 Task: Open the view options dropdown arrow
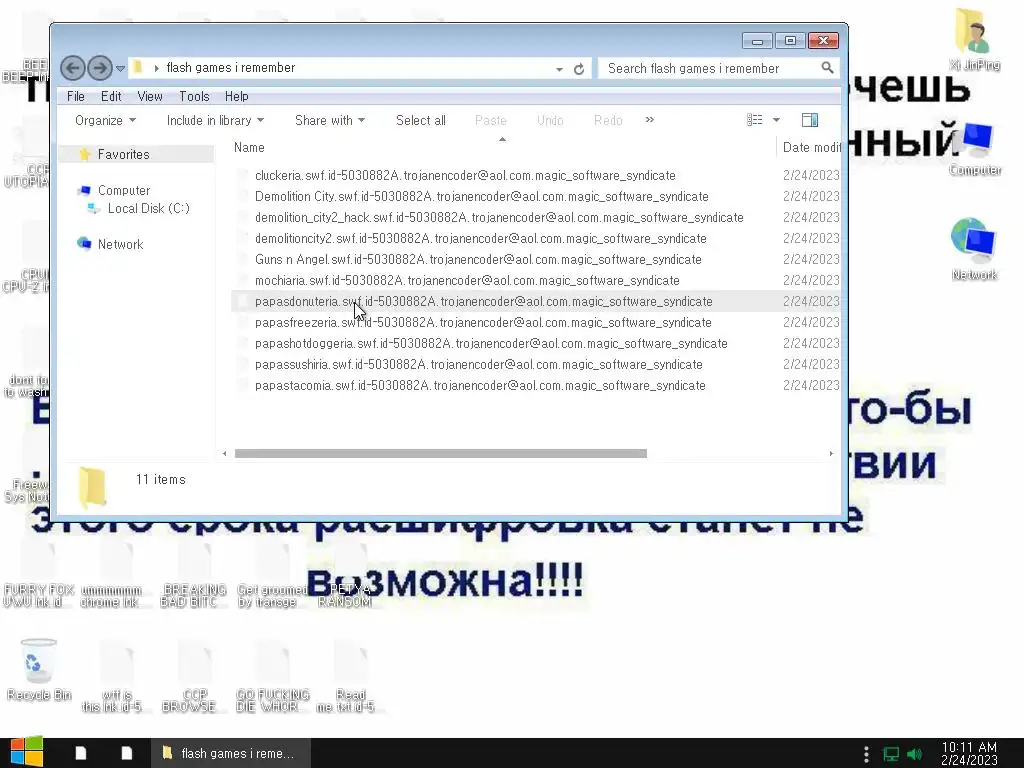click(x=776, y=120)
